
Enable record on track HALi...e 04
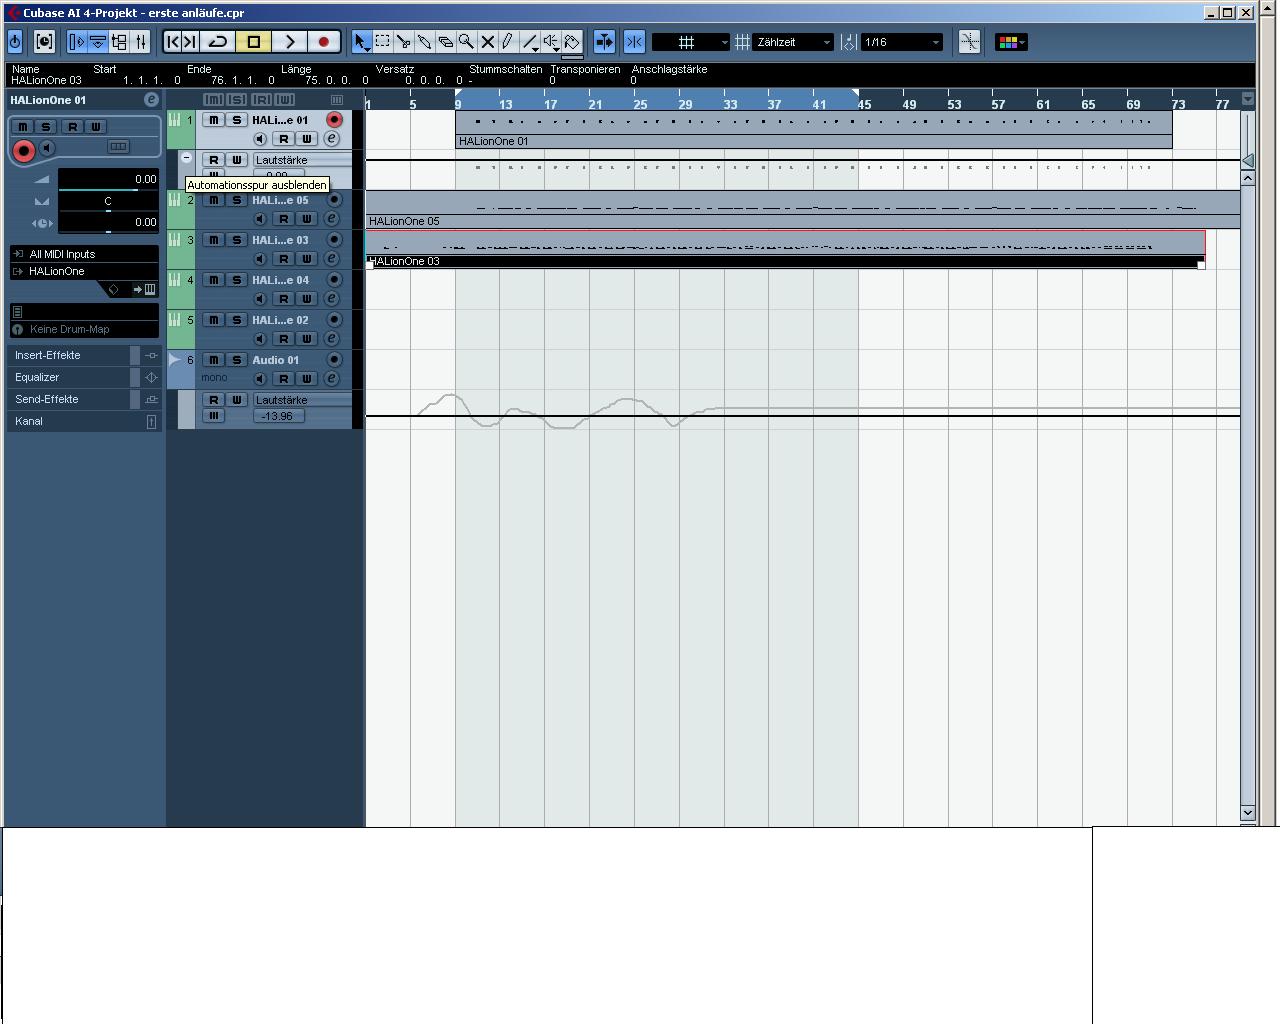tap(334, 280)
